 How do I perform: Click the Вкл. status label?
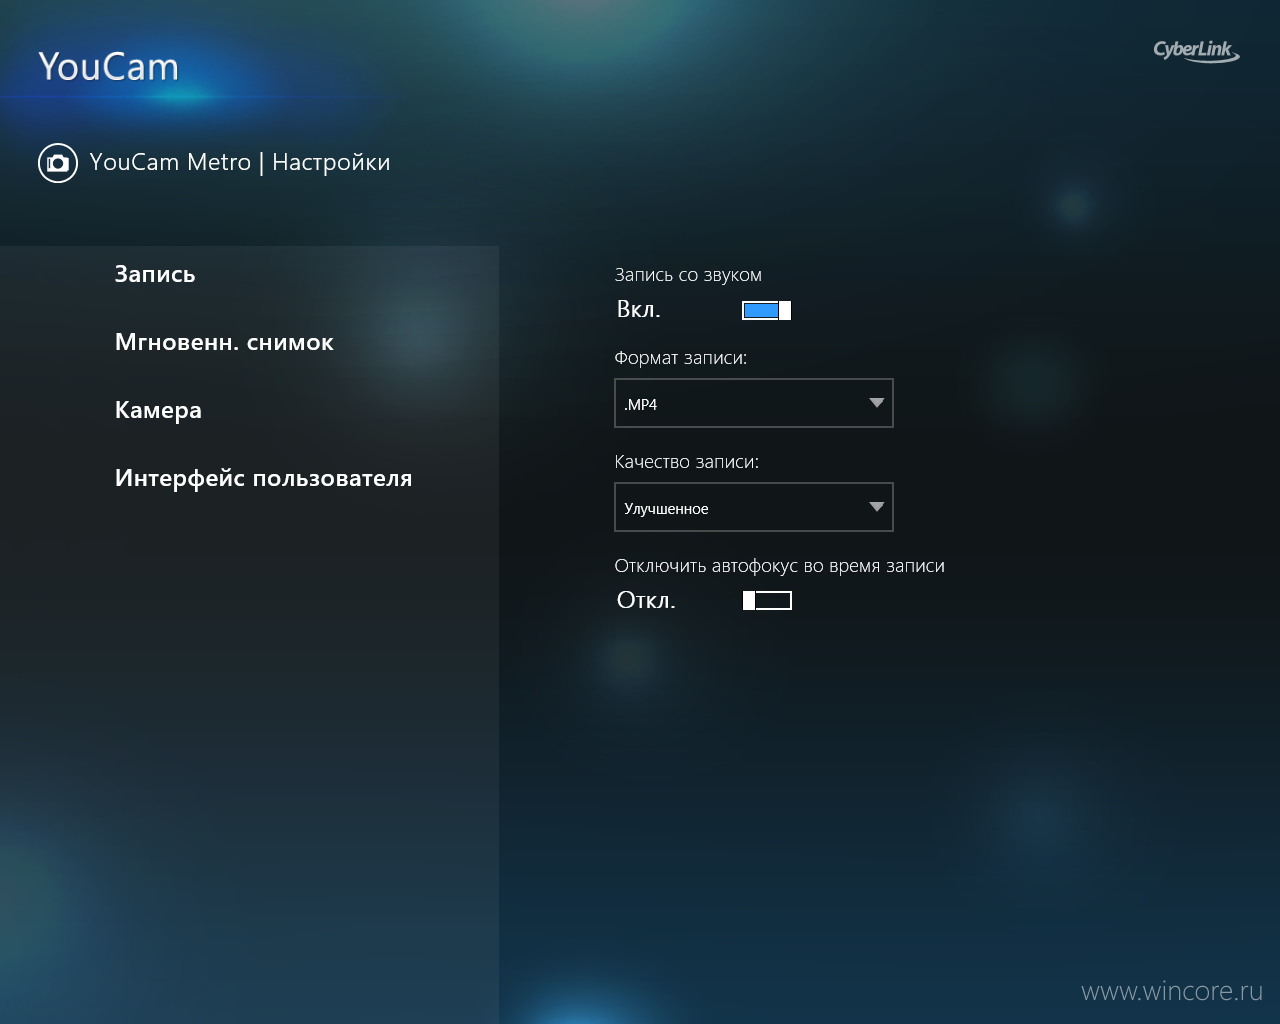tap(638, 310)
